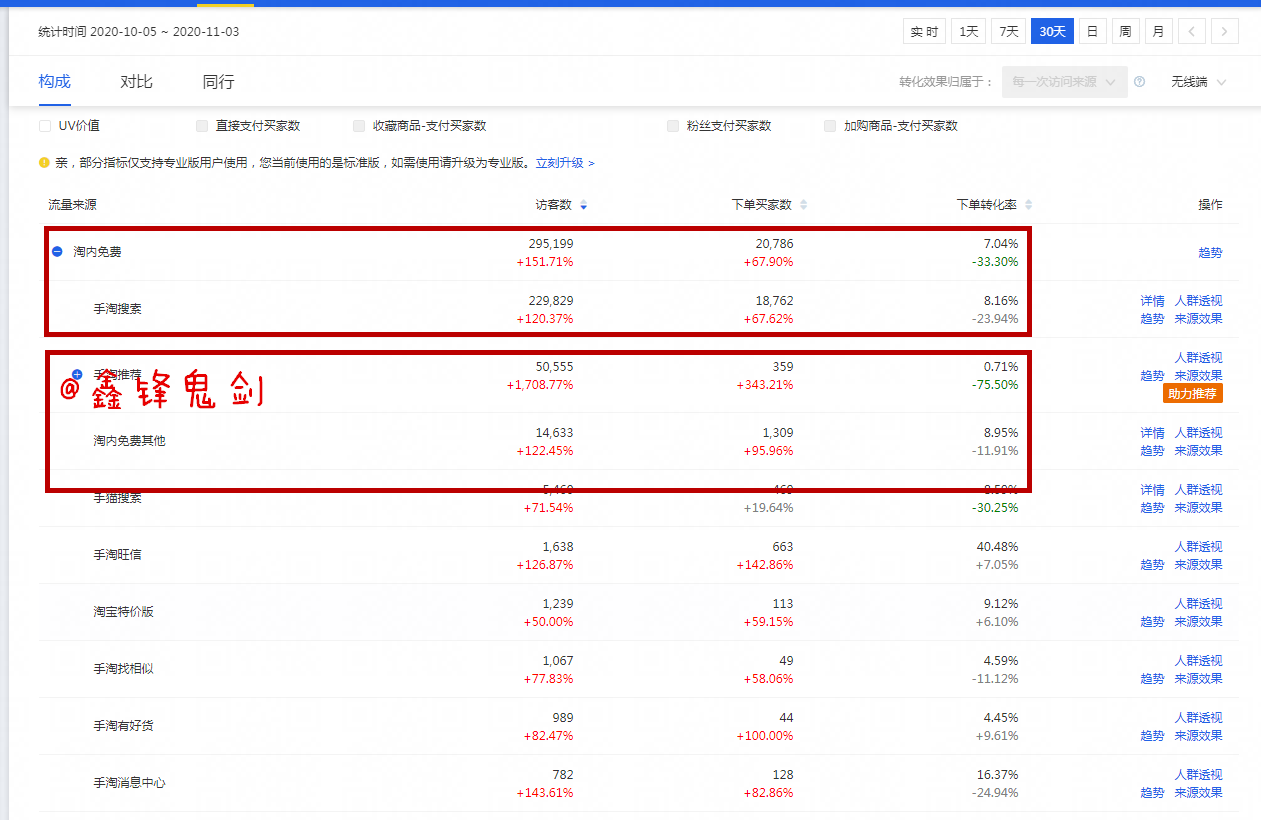Viewport: 1261px width, 820px height.
Task: Click the 立刻升级 upgrade link
Action: [x=564, y=163]
